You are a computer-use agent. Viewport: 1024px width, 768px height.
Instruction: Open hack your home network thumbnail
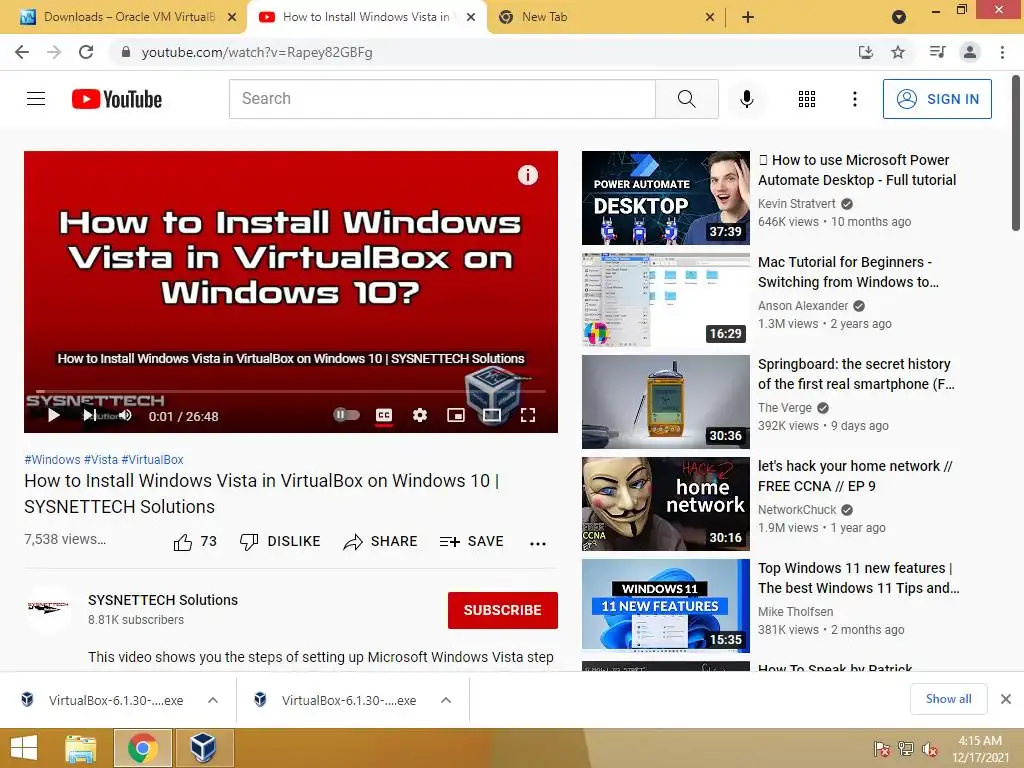click(x=665, y=504)
